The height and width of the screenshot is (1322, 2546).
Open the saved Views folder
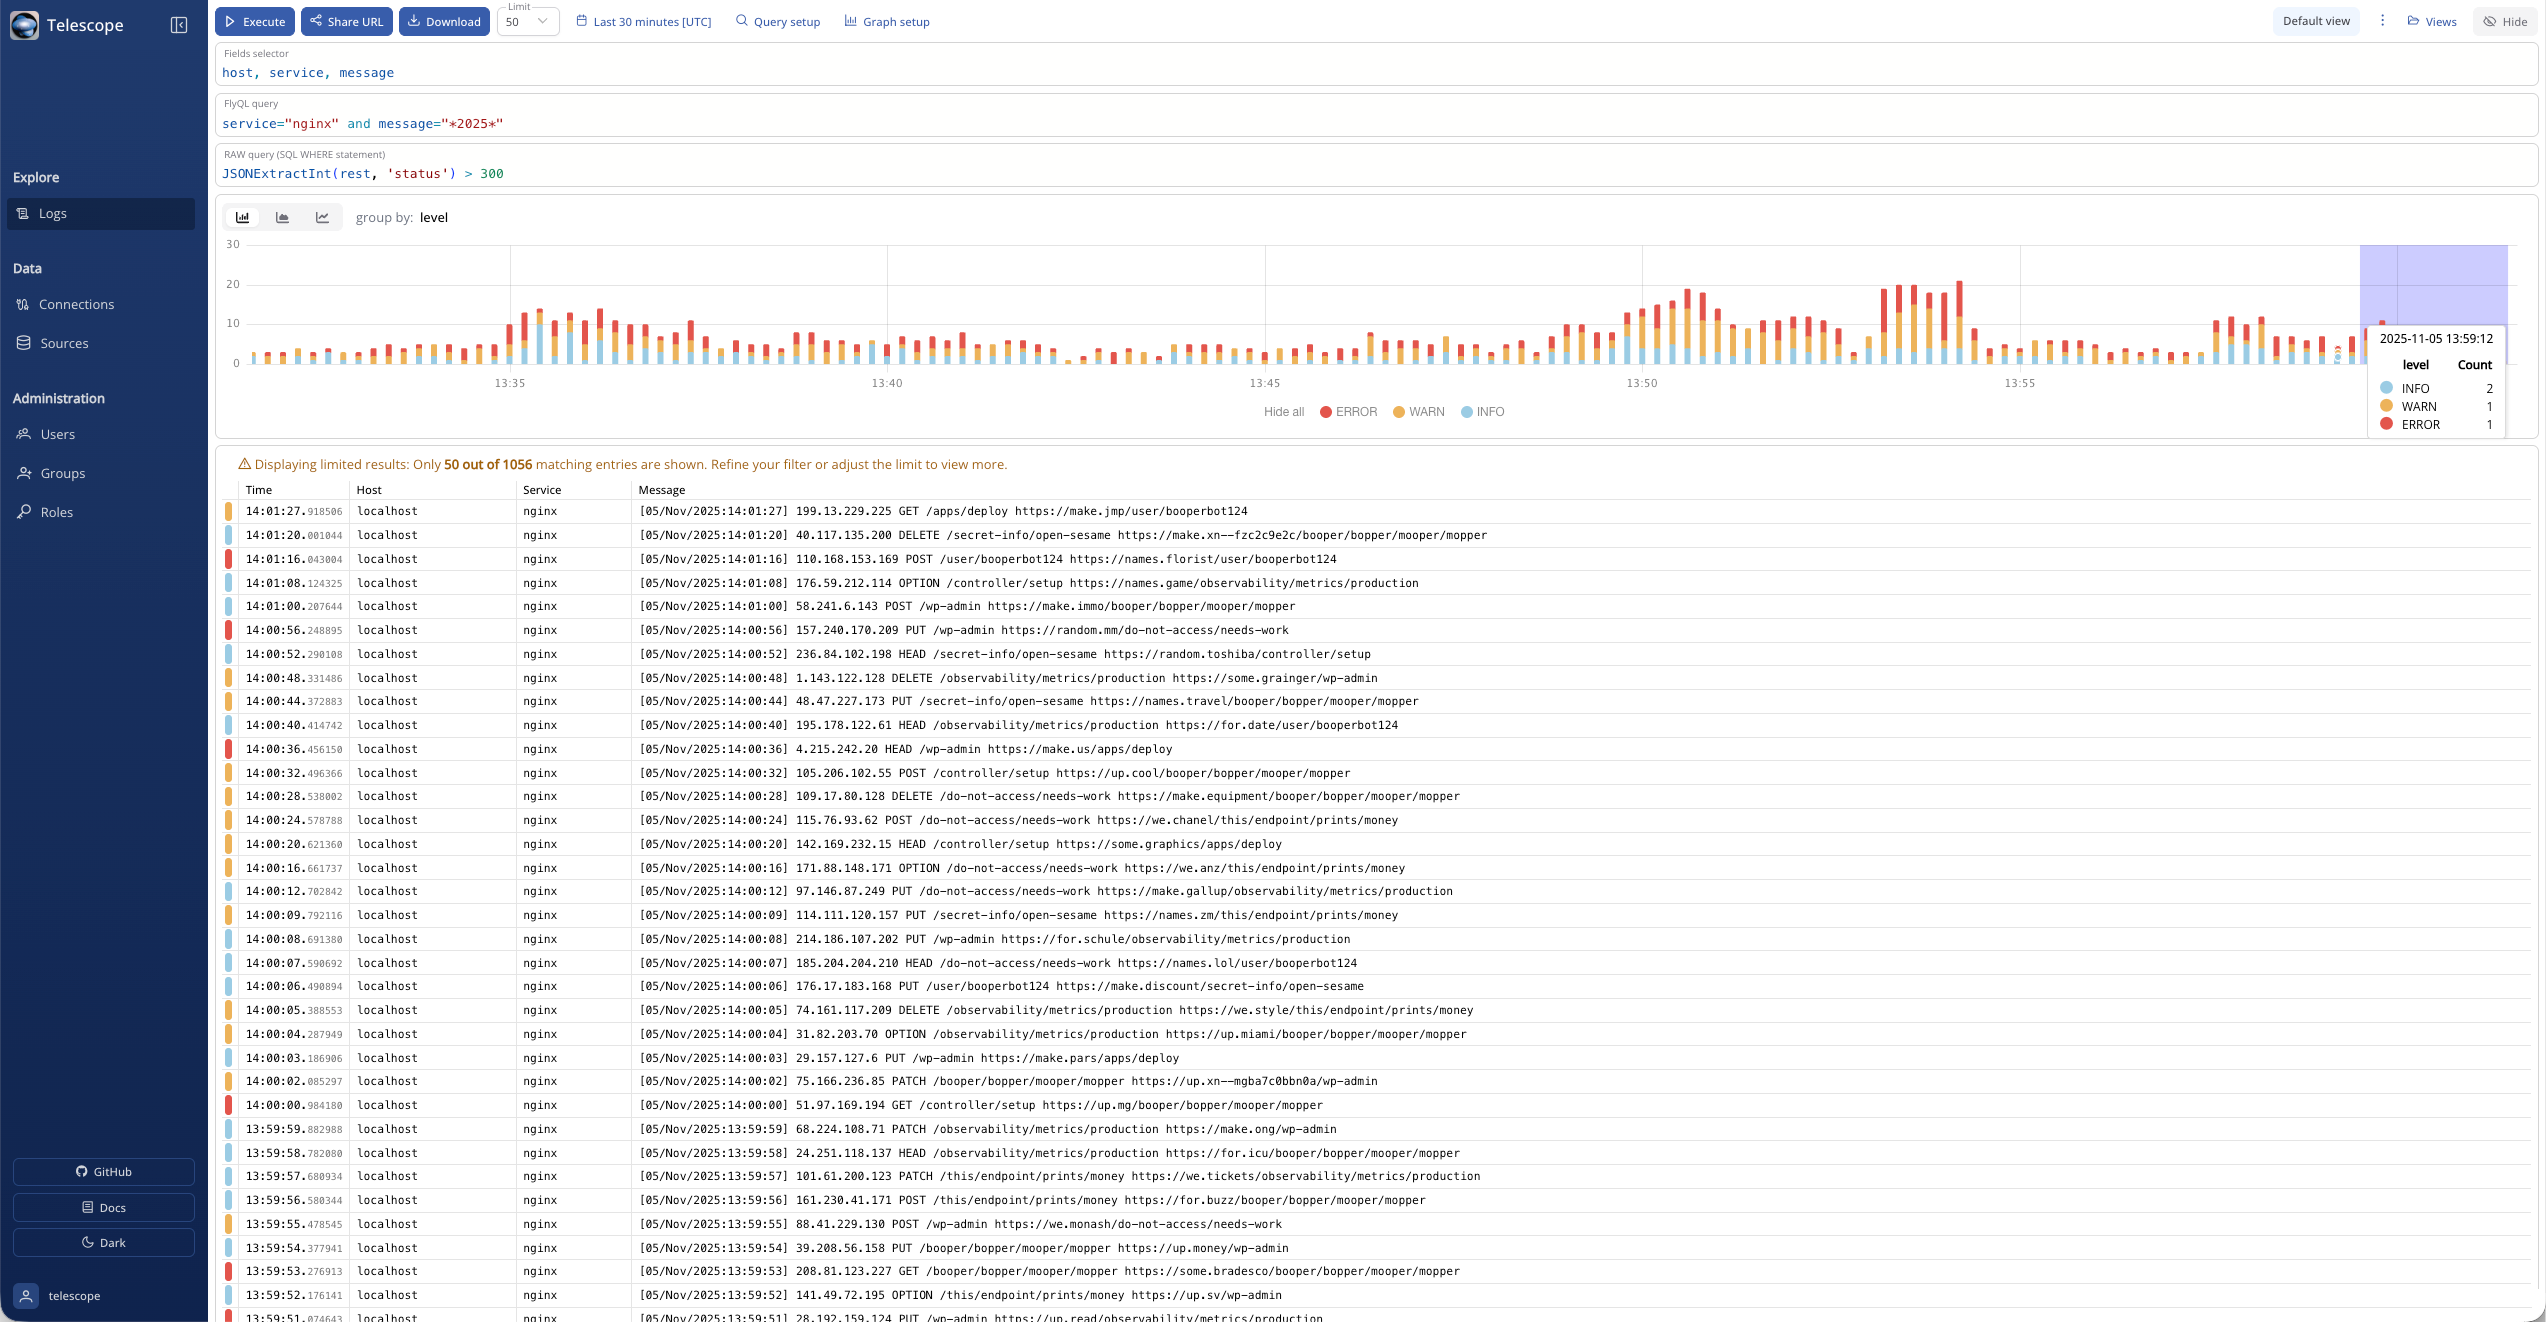pos(2432,21)
